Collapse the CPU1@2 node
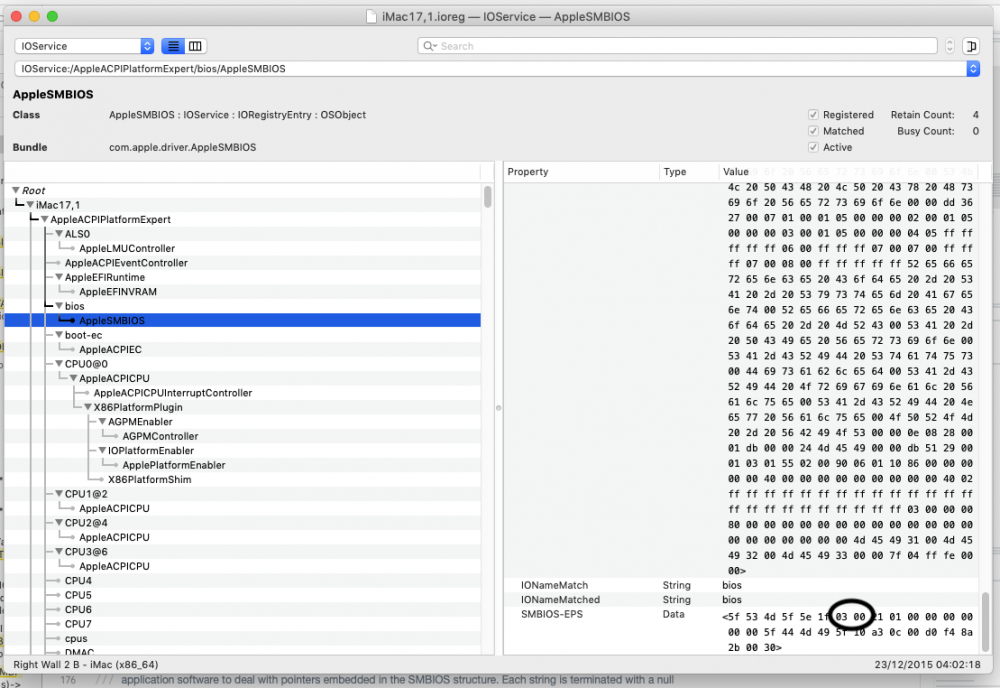 point(59,494)
